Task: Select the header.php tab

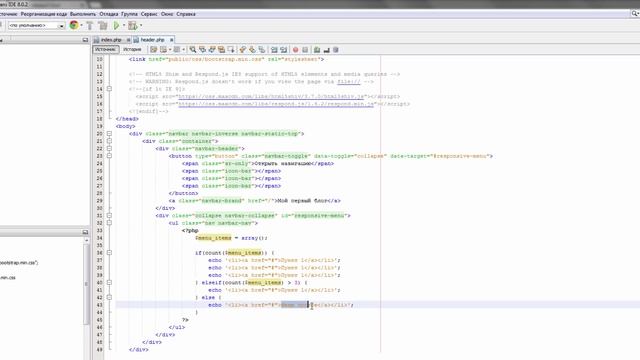Action: click(152, 40)
